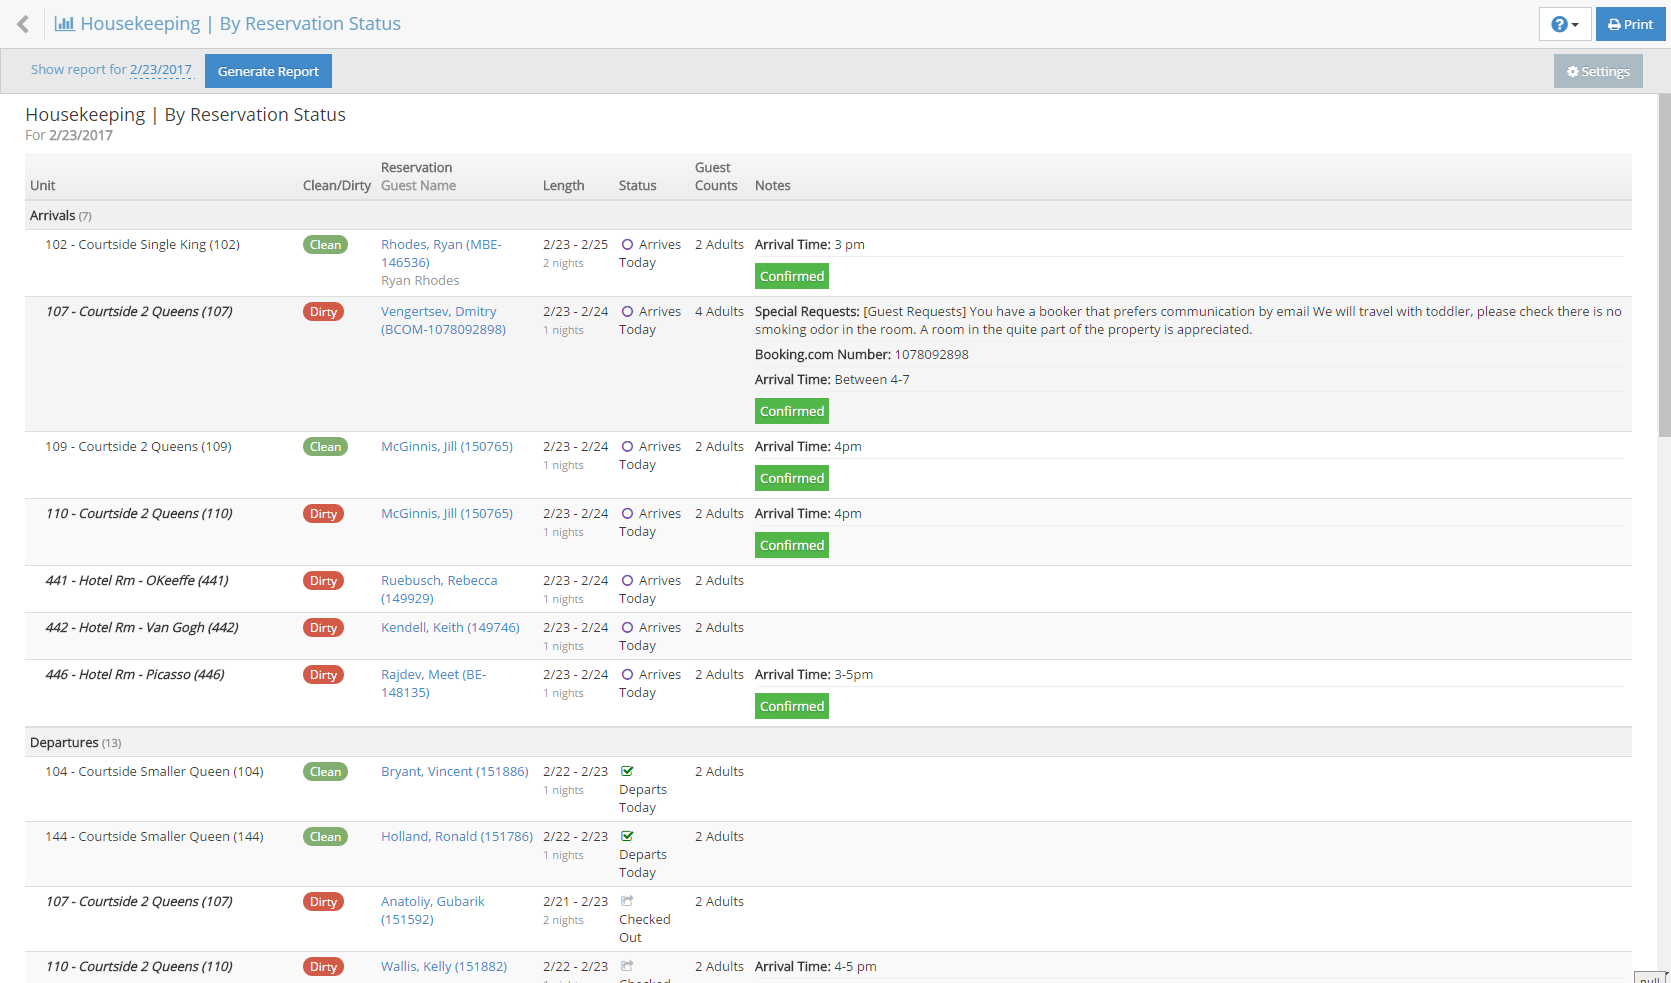Viewport: 1671px width, 983px height.
Task: Open the Settings gear button
Action: (1597, 71)
